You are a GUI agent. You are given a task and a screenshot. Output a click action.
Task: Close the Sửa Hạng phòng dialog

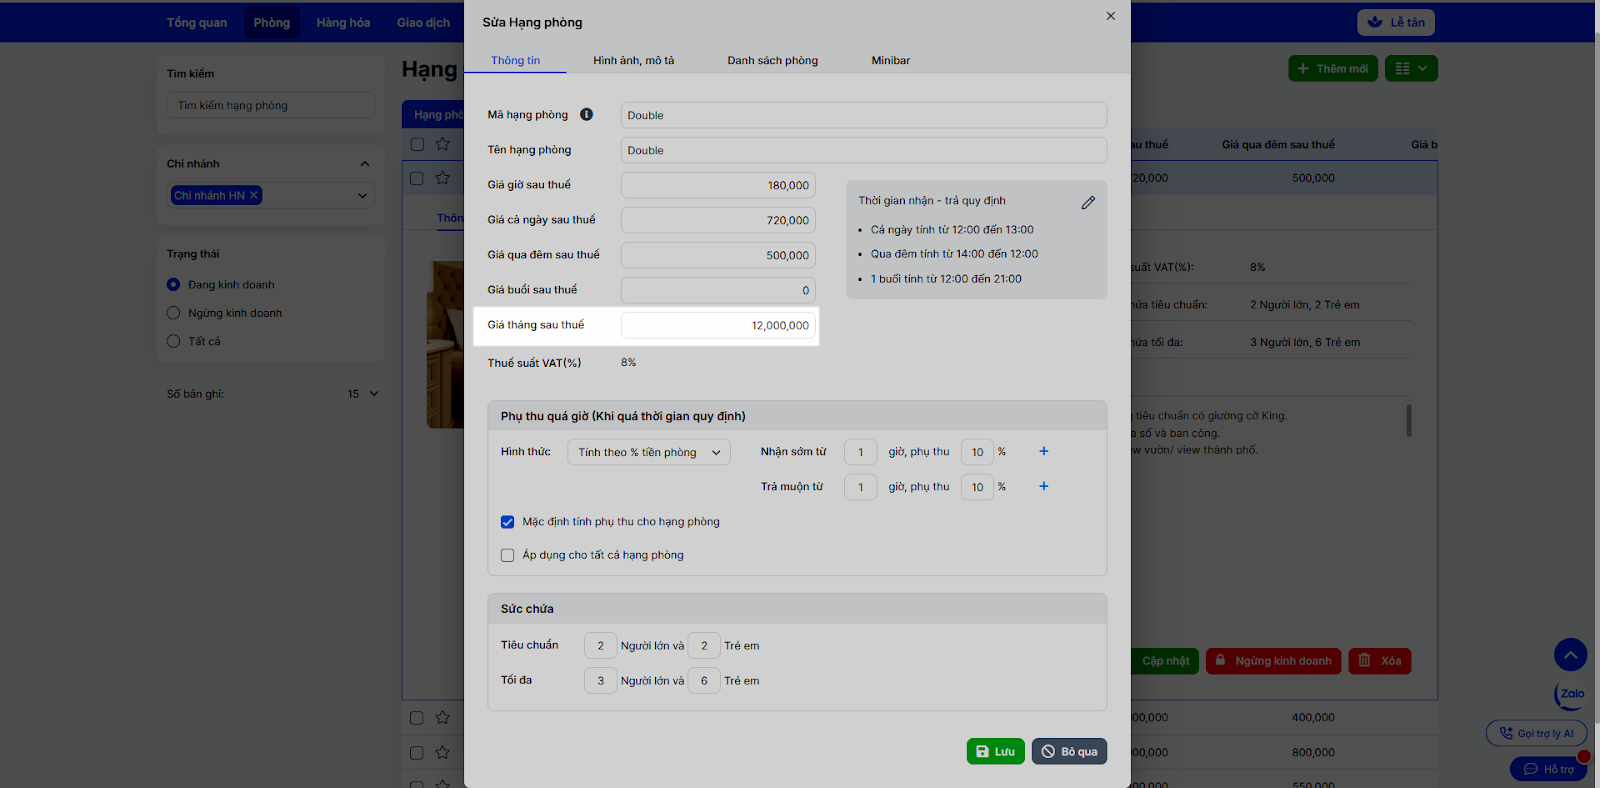pyautogui.click(x=1110, y=16)
